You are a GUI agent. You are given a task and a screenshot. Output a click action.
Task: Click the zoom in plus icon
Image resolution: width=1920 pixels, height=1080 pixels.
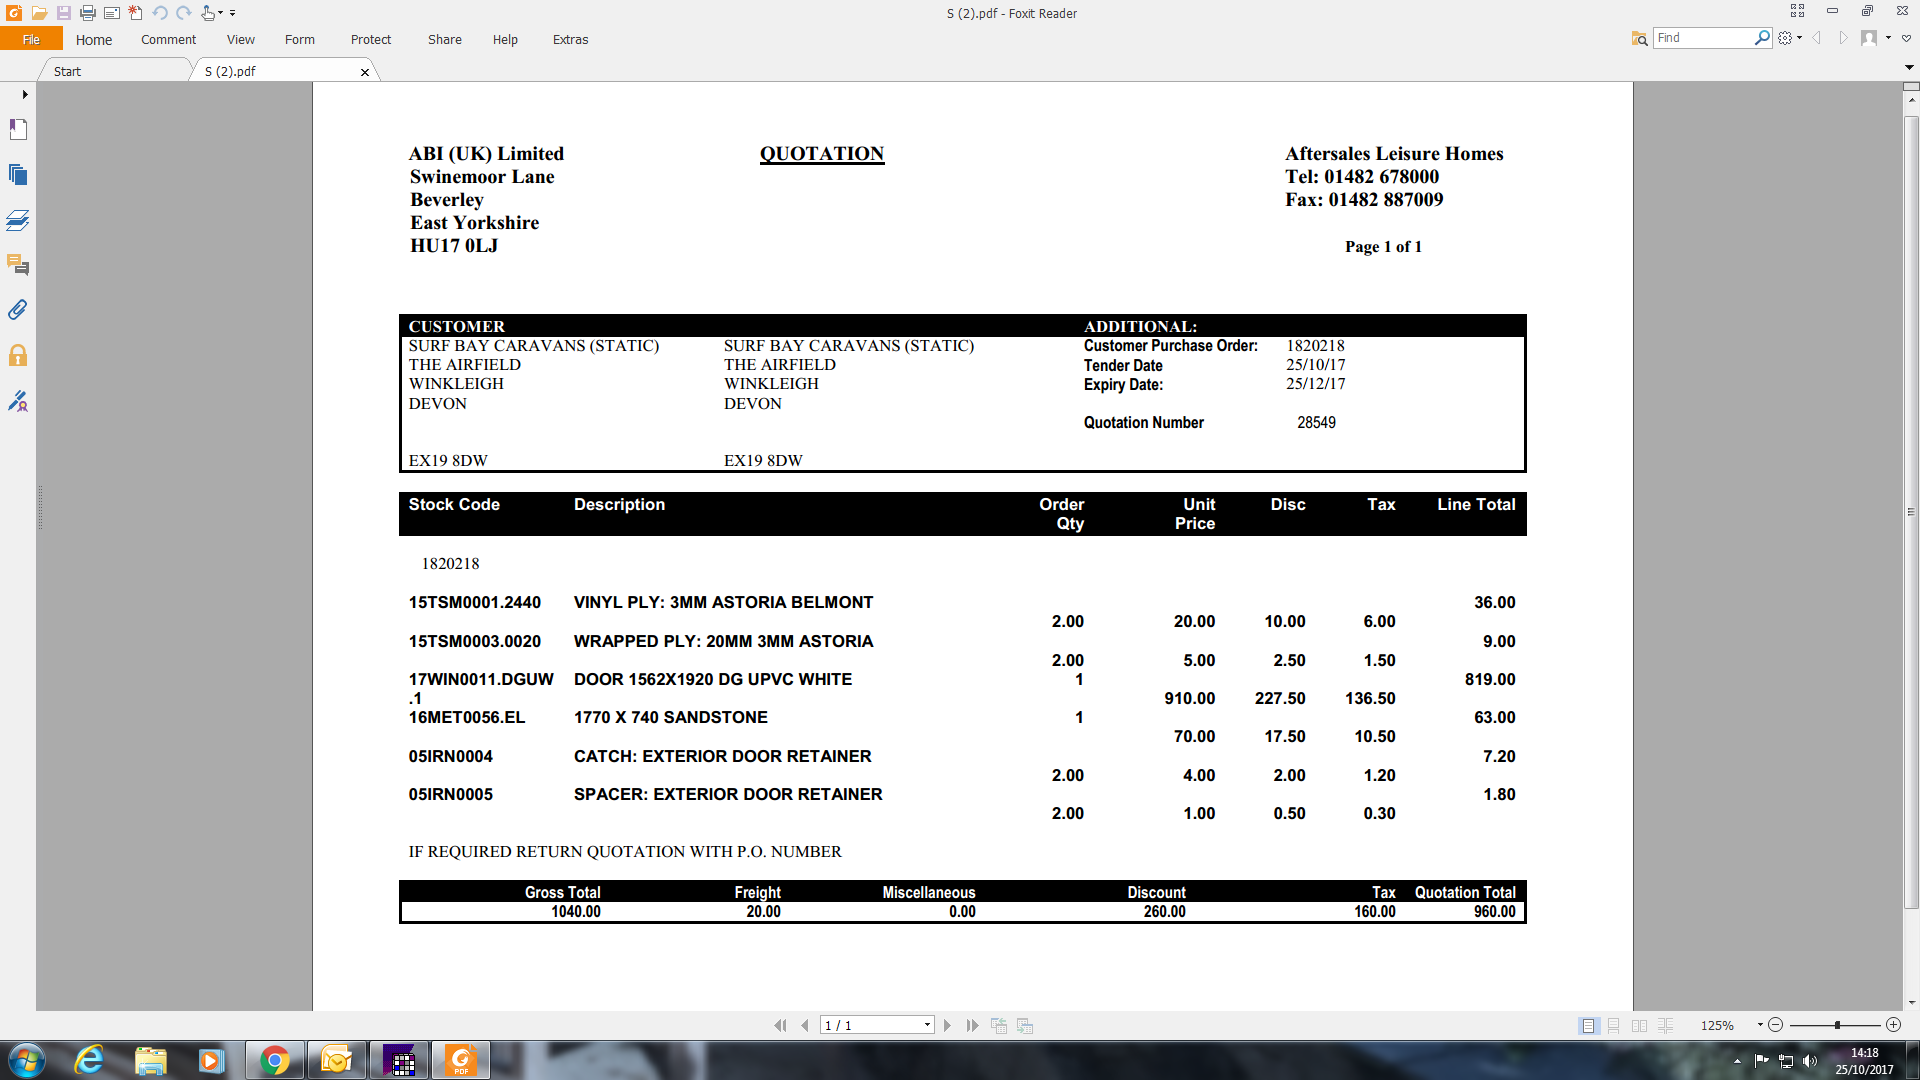tap(1893, 1025)
